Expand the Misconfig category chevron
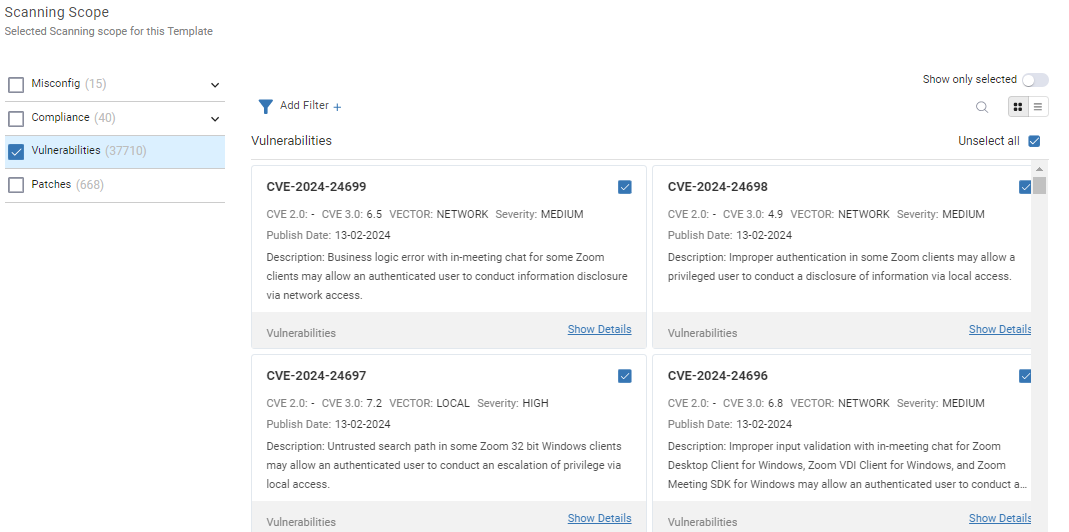This screenshot has height=532, width=1069. coord(215,85)
